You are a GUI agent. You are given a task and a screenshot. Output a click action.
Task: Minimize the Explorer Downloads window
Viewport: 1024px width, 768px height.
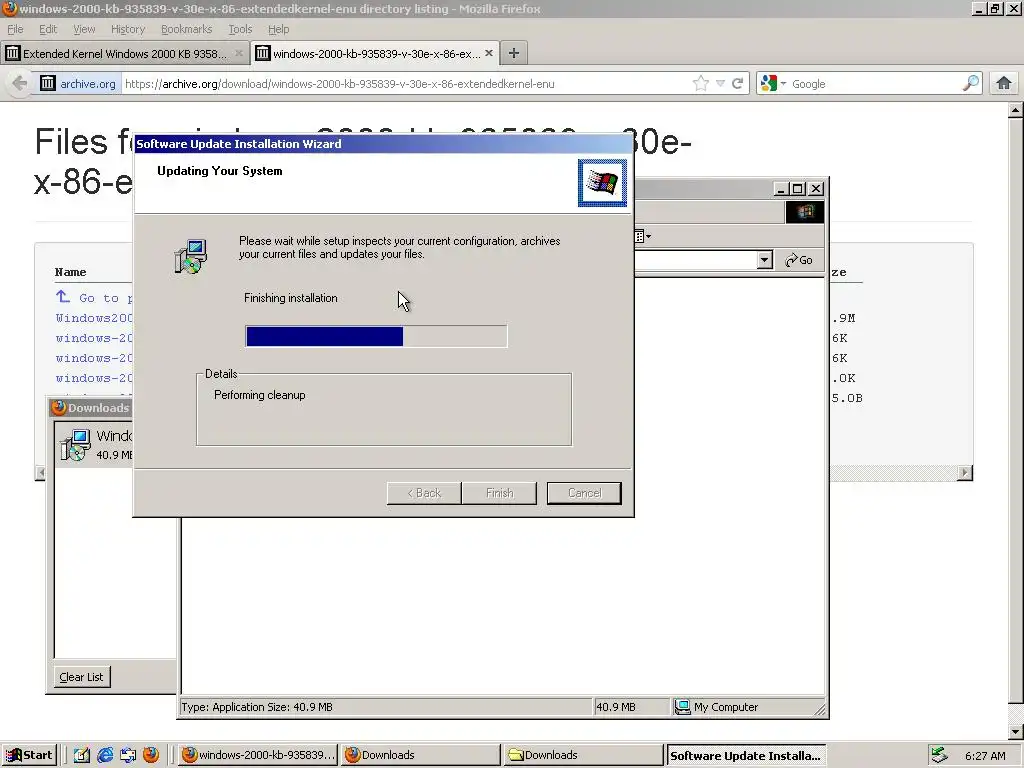[x=781, y=189]
